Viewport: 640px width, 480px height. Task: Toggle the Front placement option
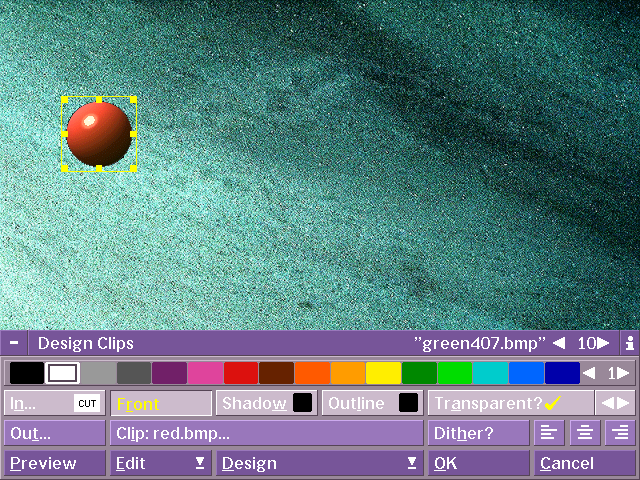161,403
